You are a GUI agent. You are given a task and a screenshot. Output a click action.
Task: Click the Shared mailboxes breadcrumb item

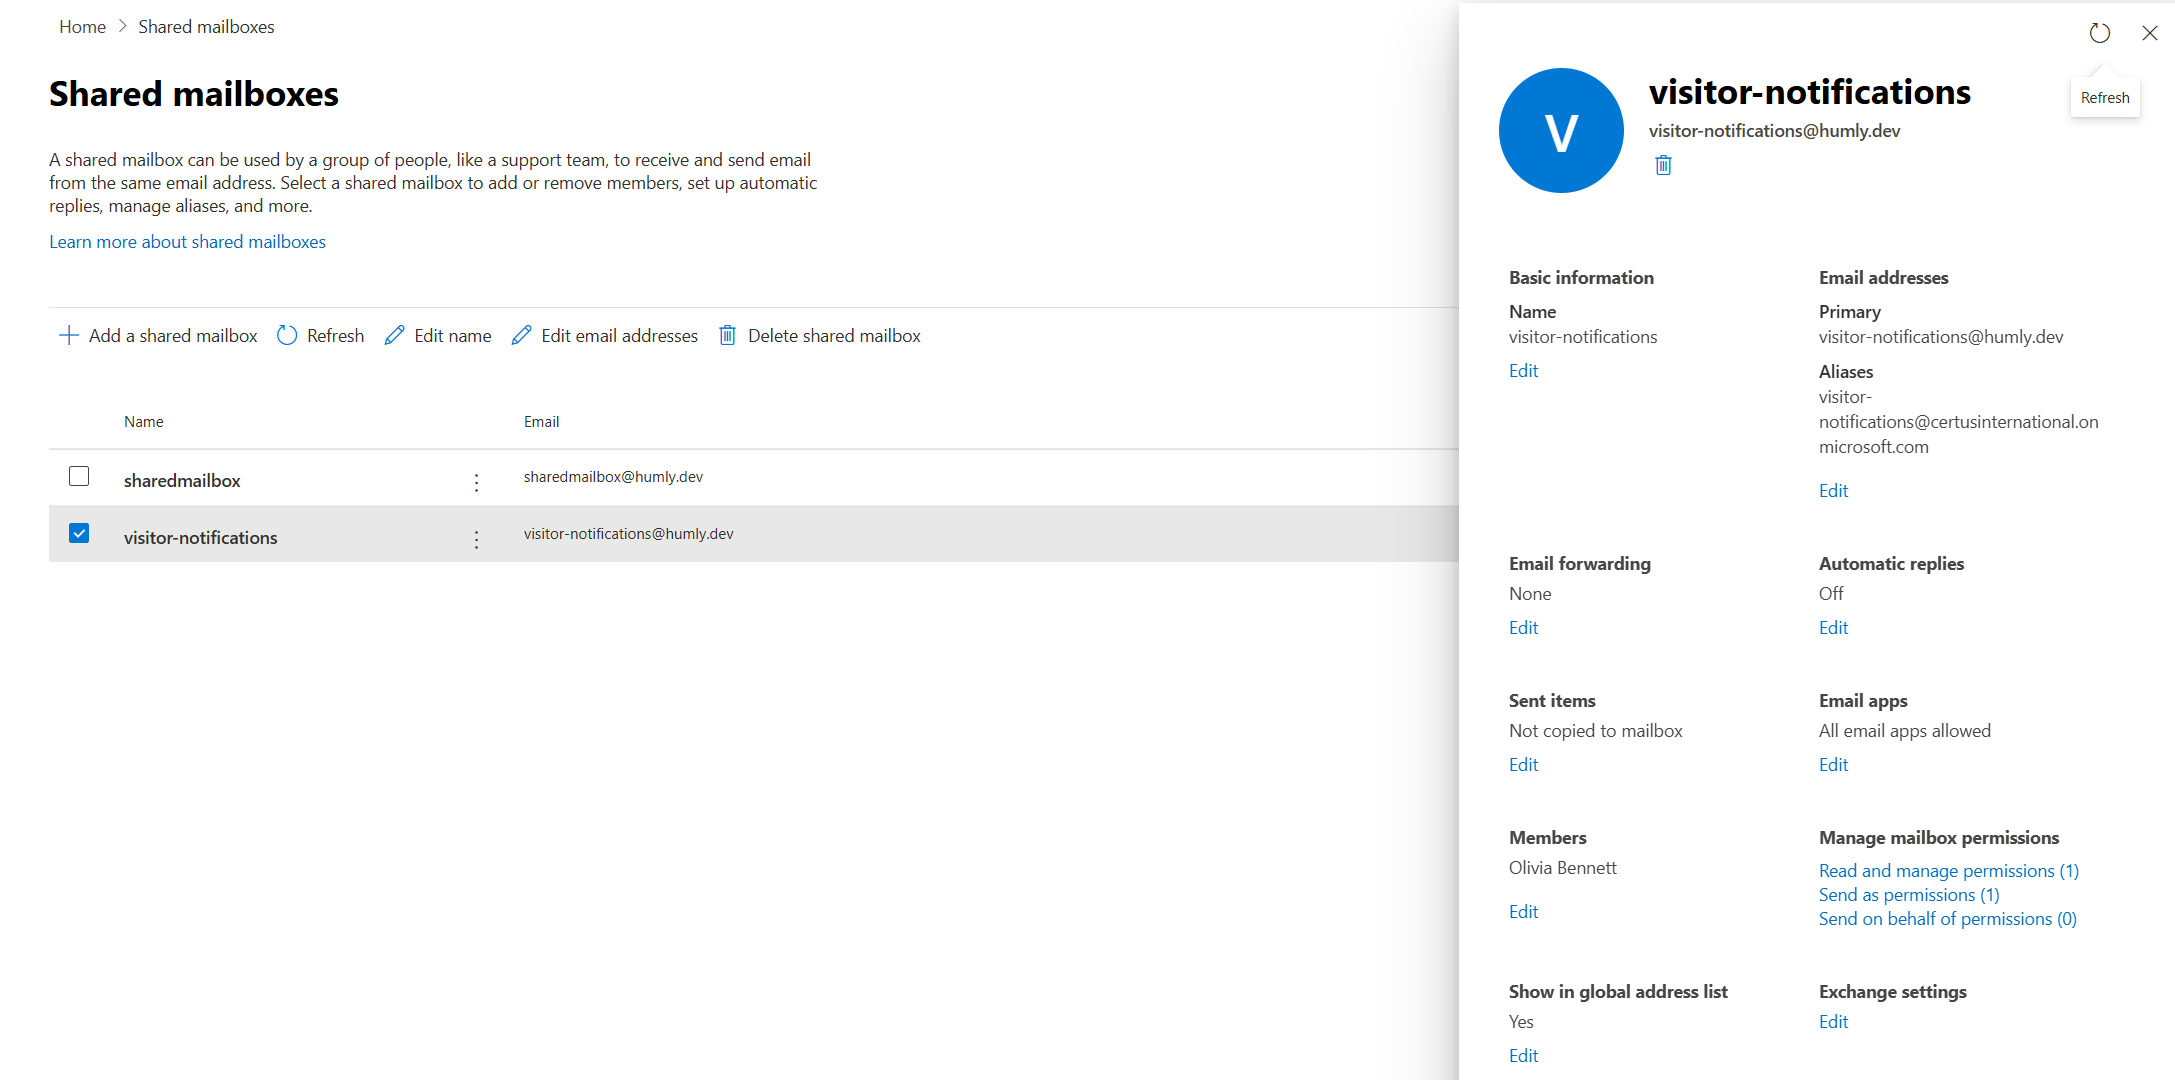(206, 27)
